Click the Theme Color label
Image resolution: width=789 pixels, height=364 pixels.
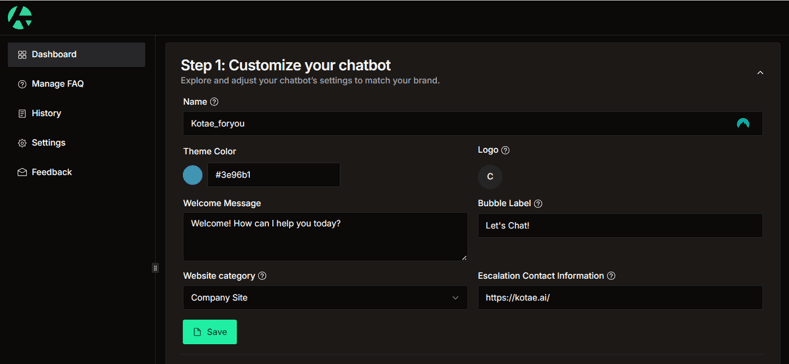(209, 151)
